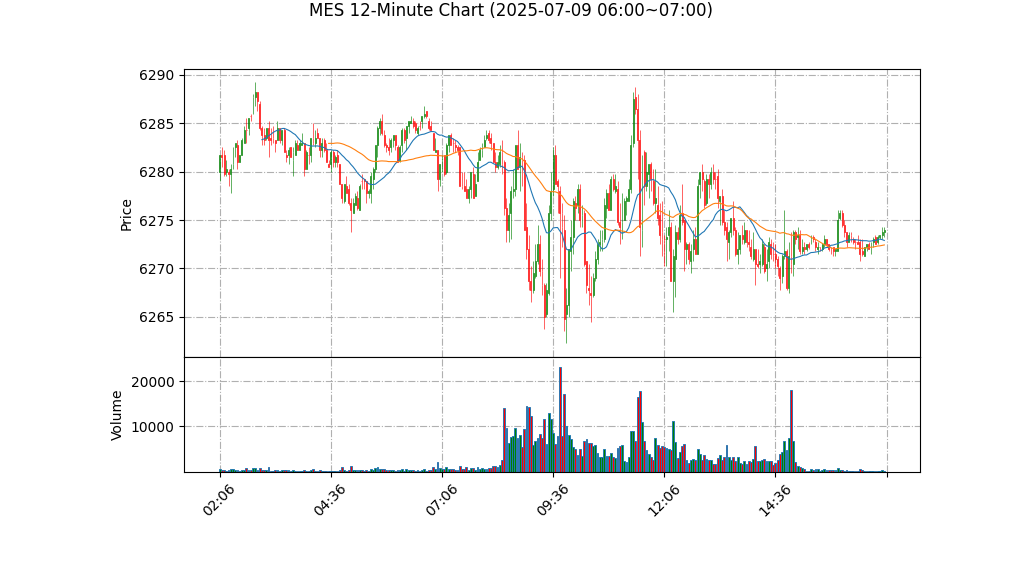Click the tallest volume bar above 20000

(561, 420)
